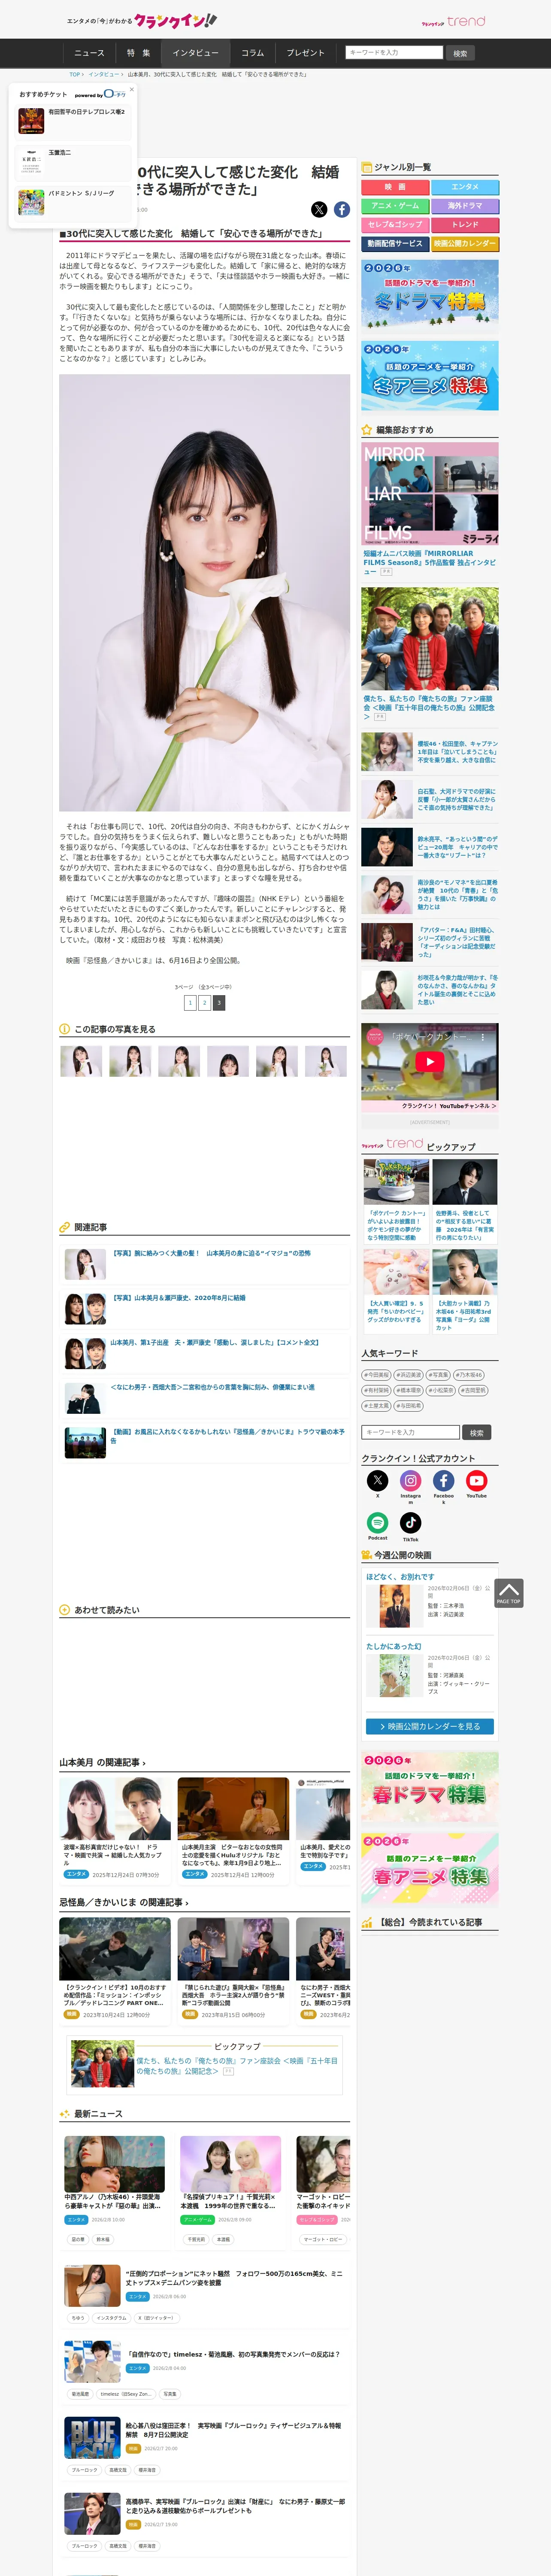Screen dimensions: 551x2576
Task: Select the 海外ドラマ genre button
Action: tap(465, 206)
